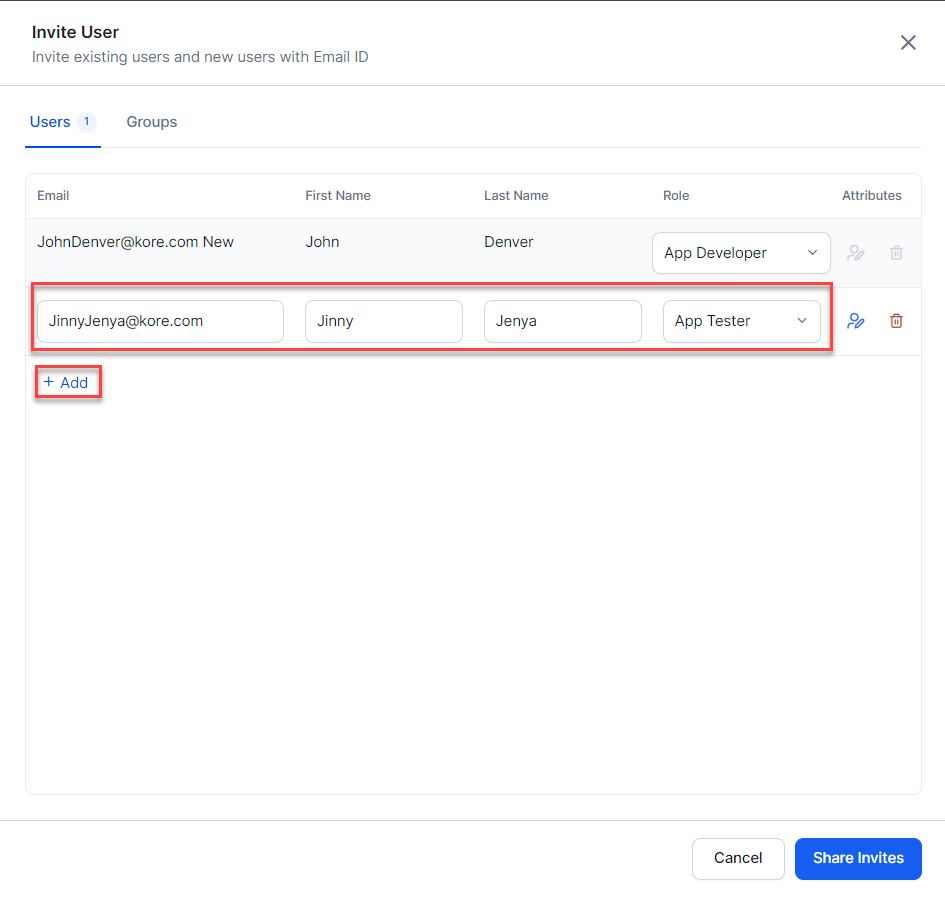The height and width of the screenshot is (903, 945).
Task: Select the JohnDenver@kore.com email text
Action: [x=117, y=242]
